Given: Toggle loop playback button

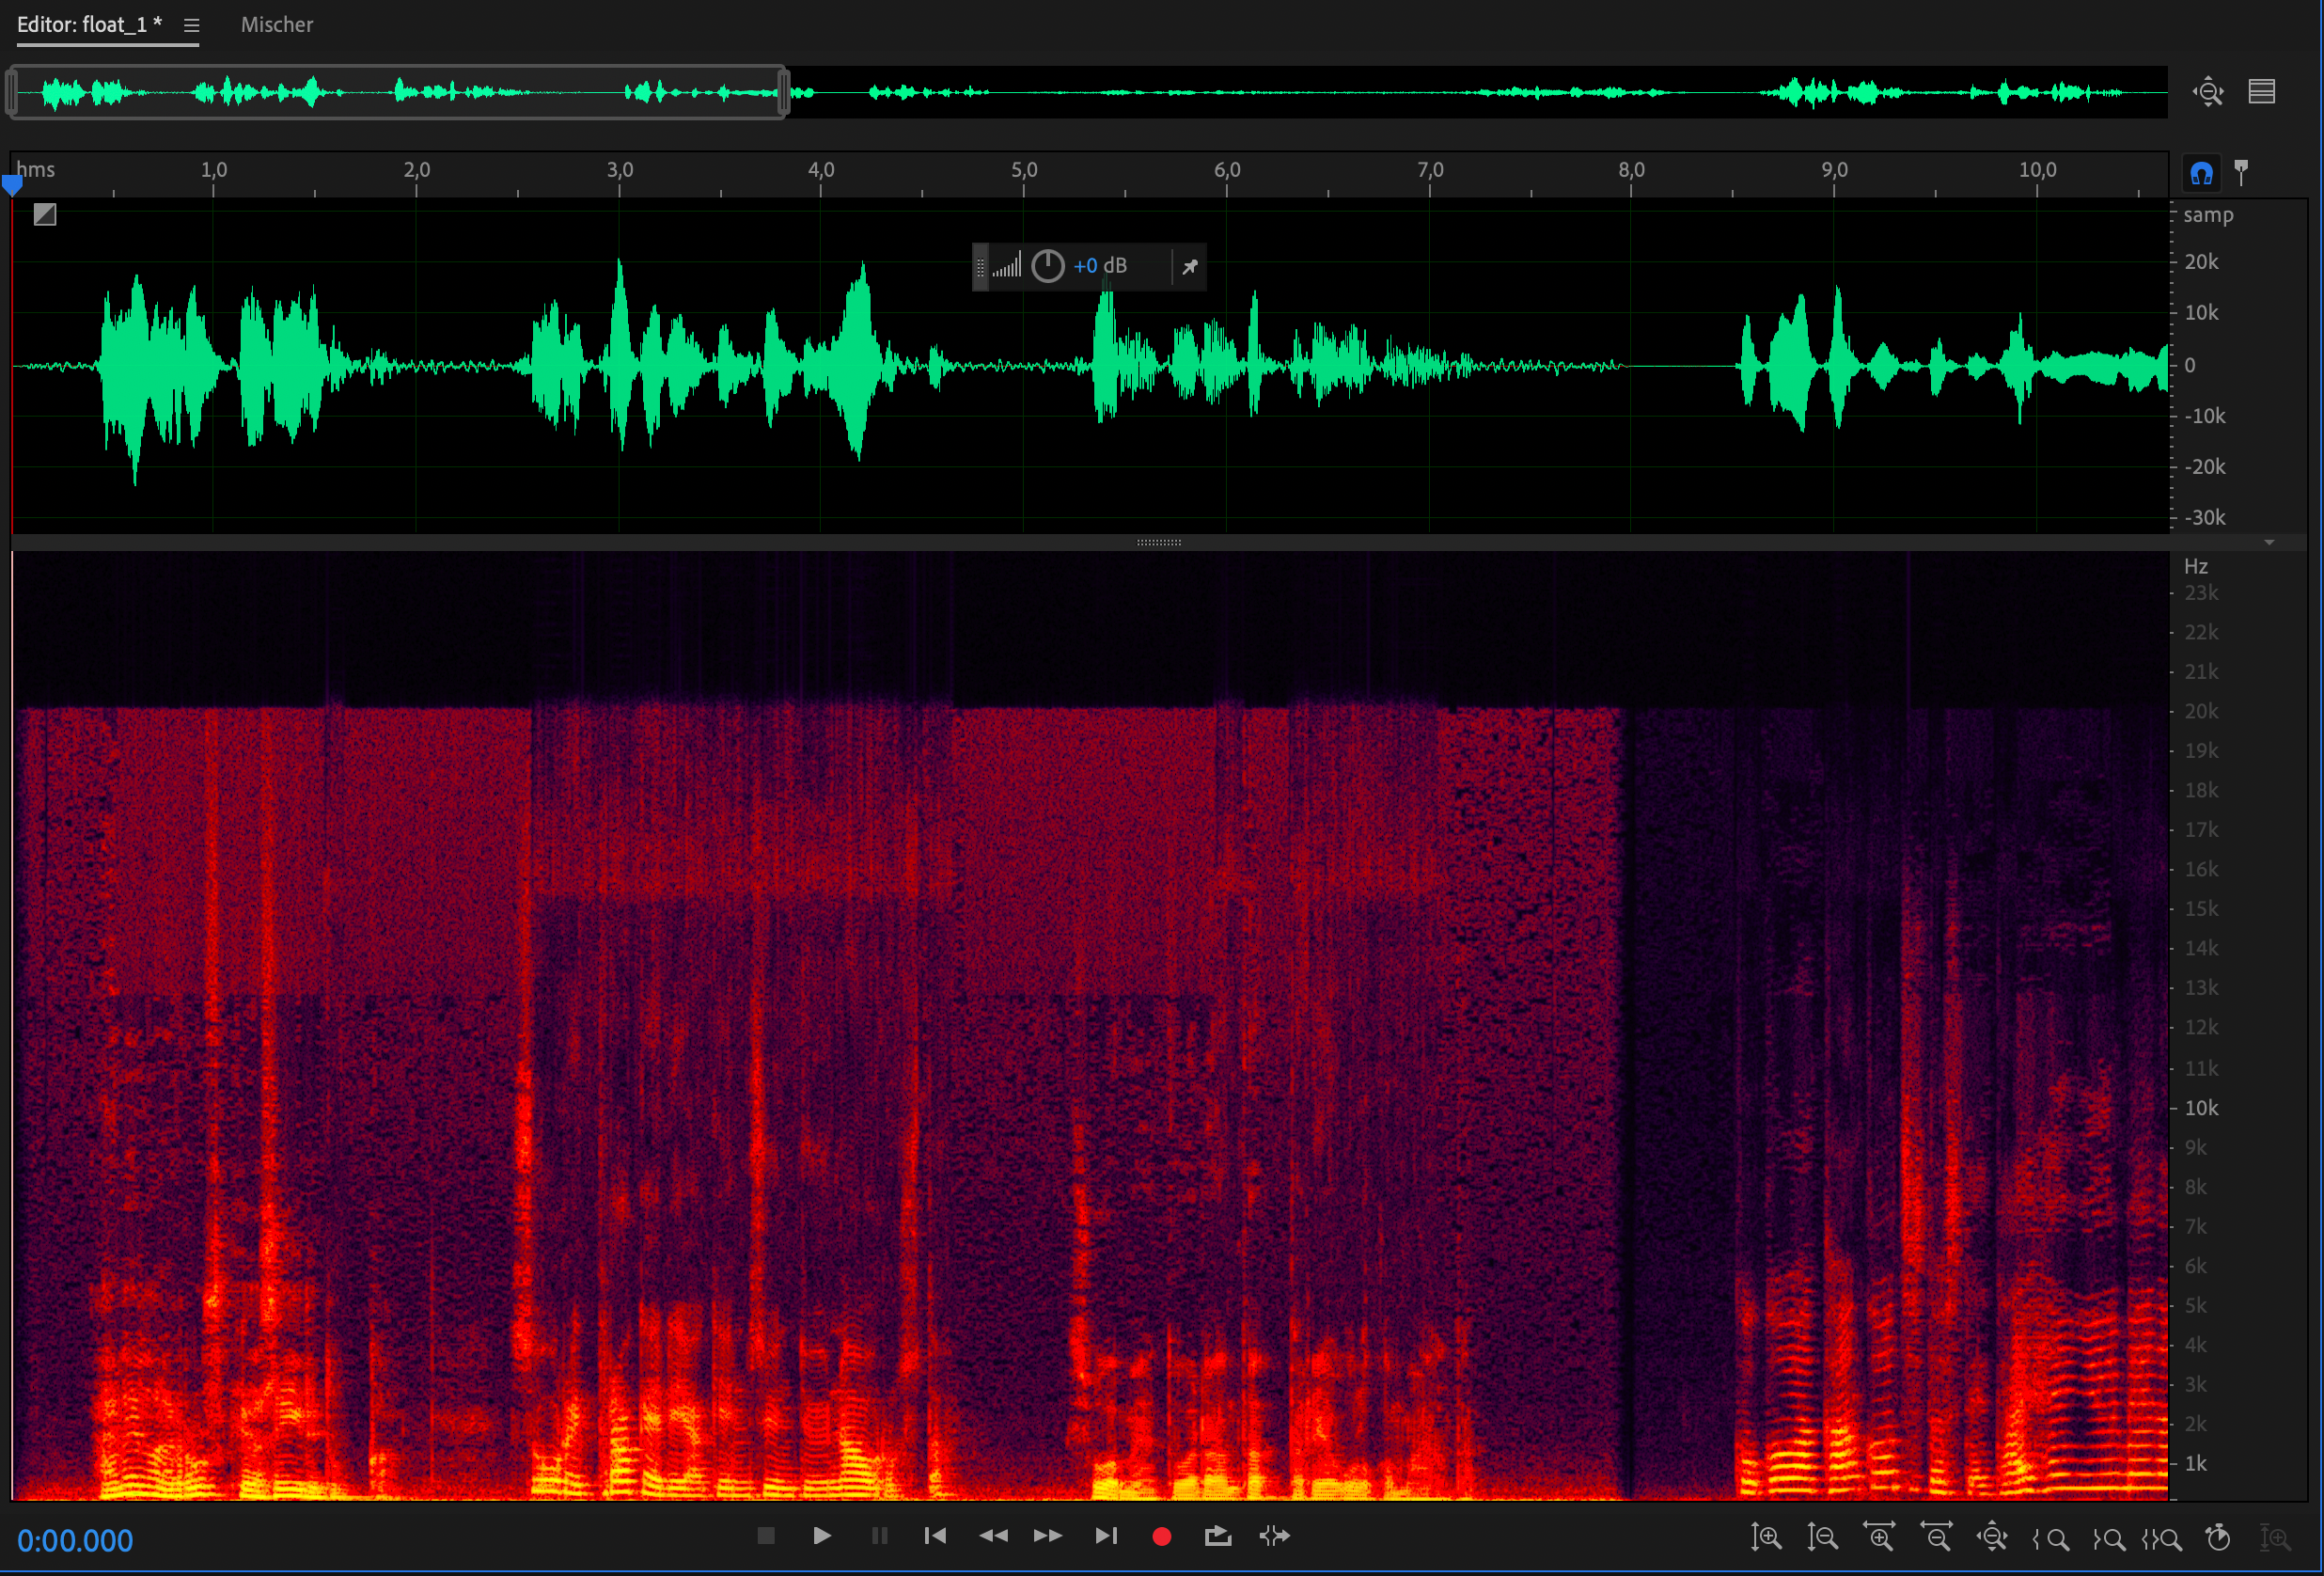Looking at the screenshot, I should pos(1217,1536).
